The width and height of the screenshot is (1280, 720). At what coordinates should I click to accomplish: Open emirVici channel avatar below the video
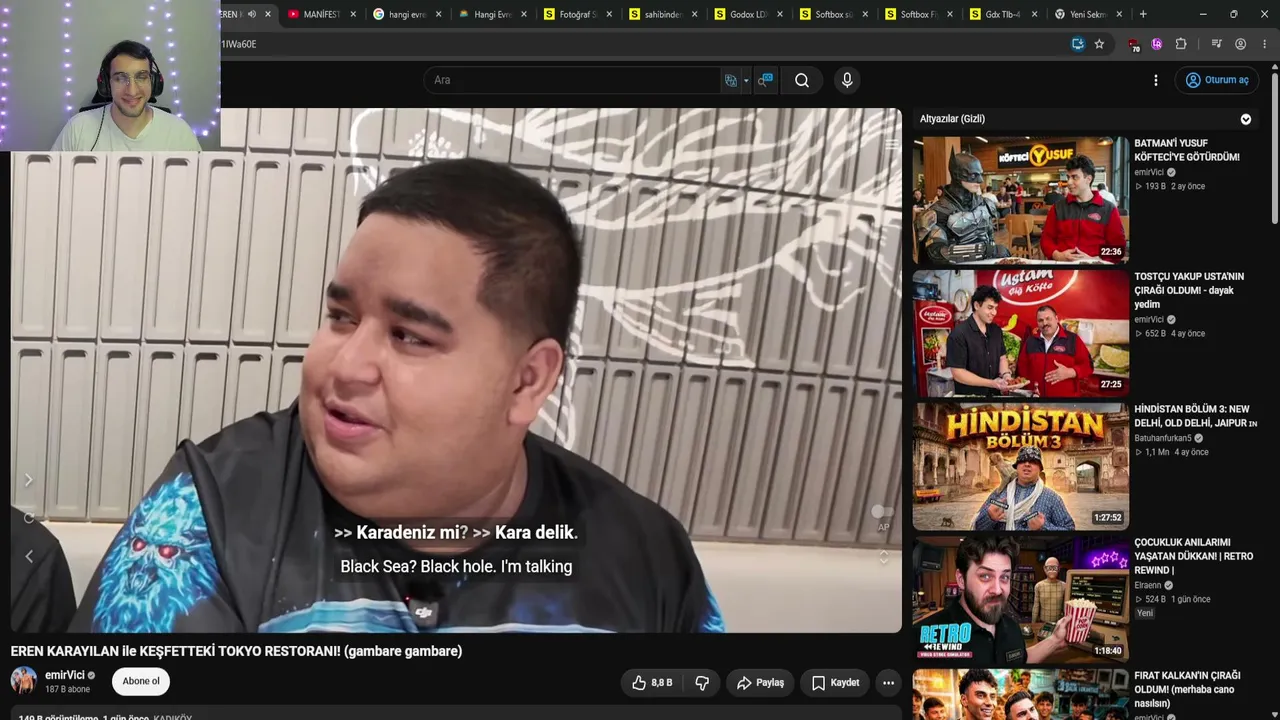pyautogui.click(x=23, y=681)
